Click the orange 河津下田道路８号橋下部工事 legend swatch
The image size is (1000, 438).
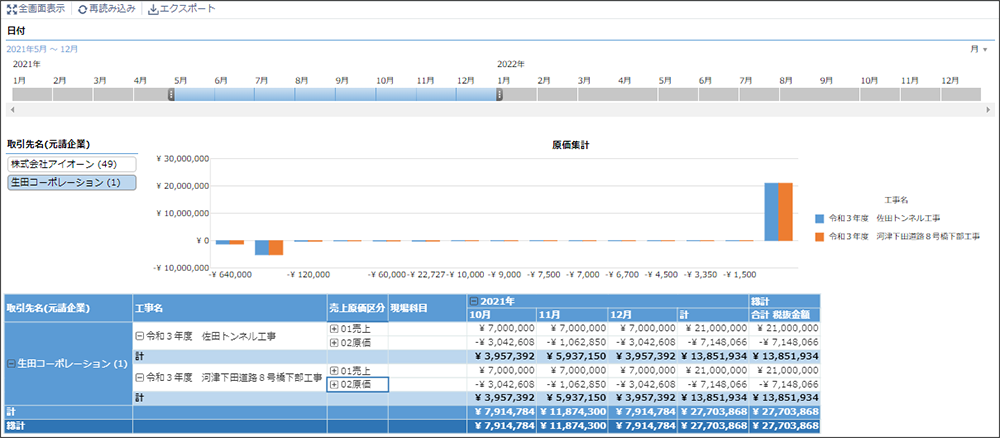click(820, 237)
